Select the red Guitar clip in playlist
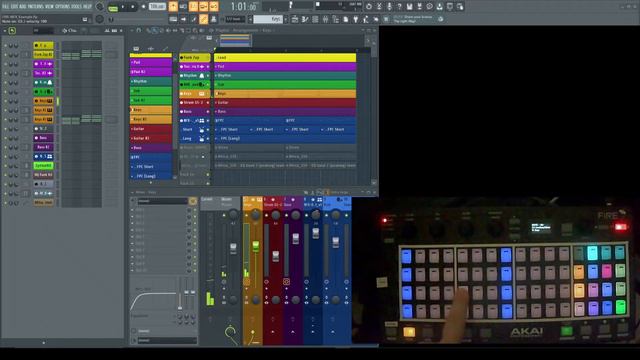The width and height of the screenshot is (640, 360). click(285, 102)
